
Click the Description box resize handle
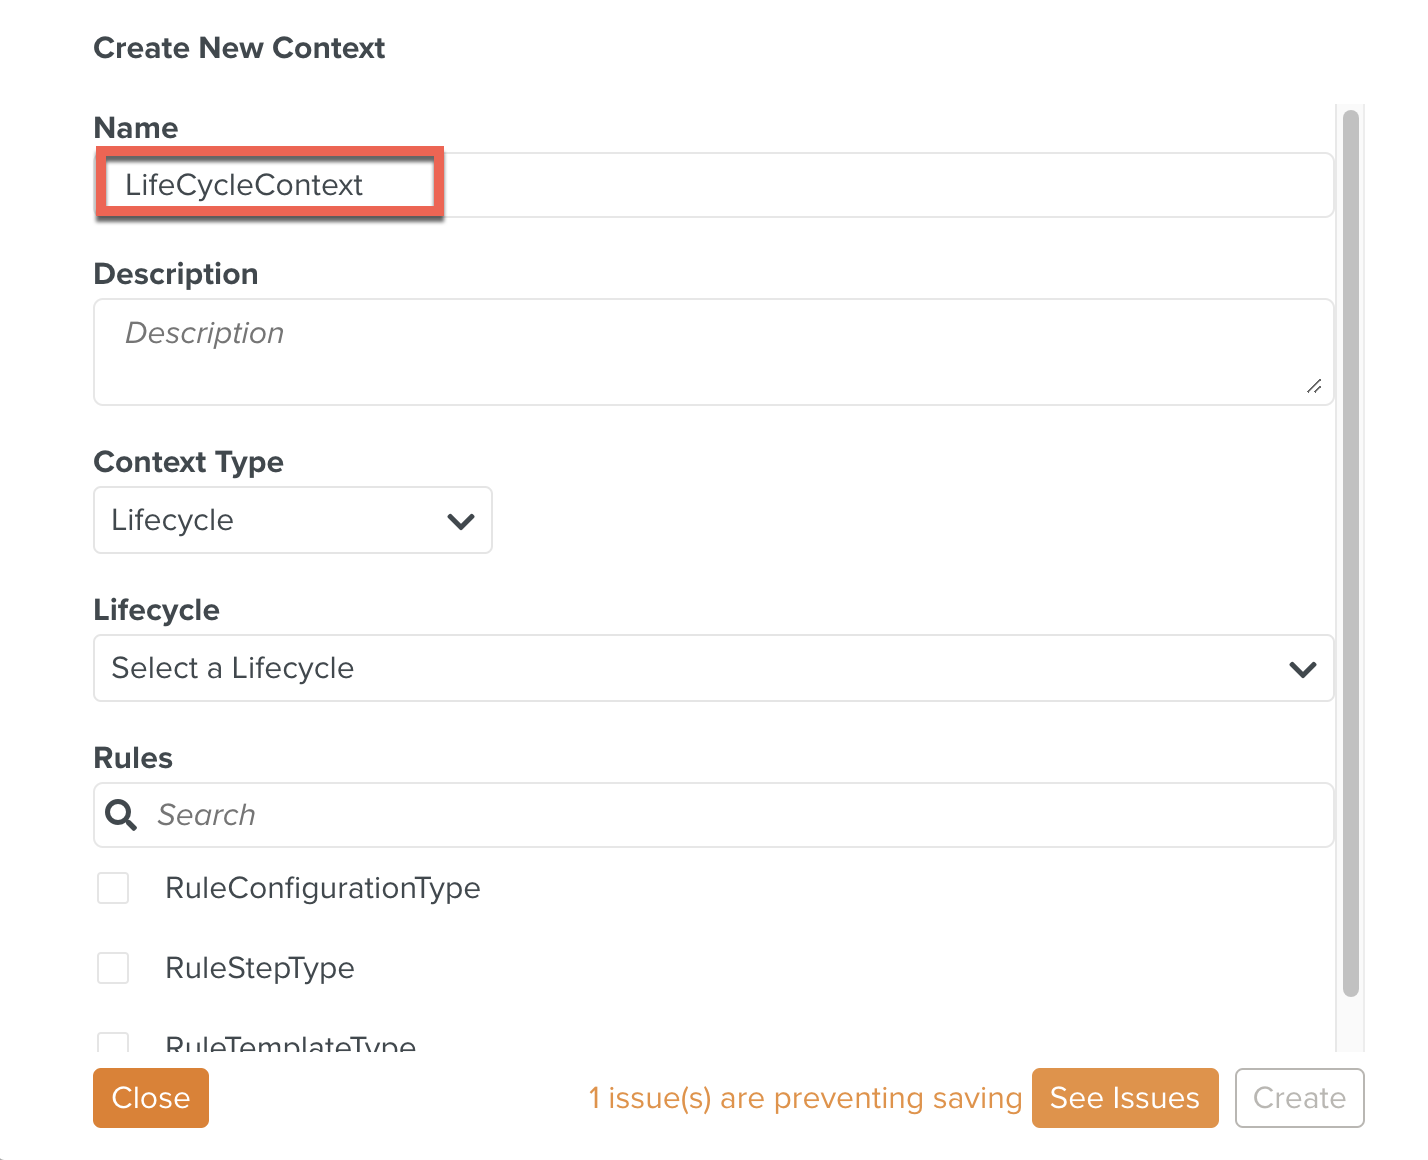point(1313,386)
